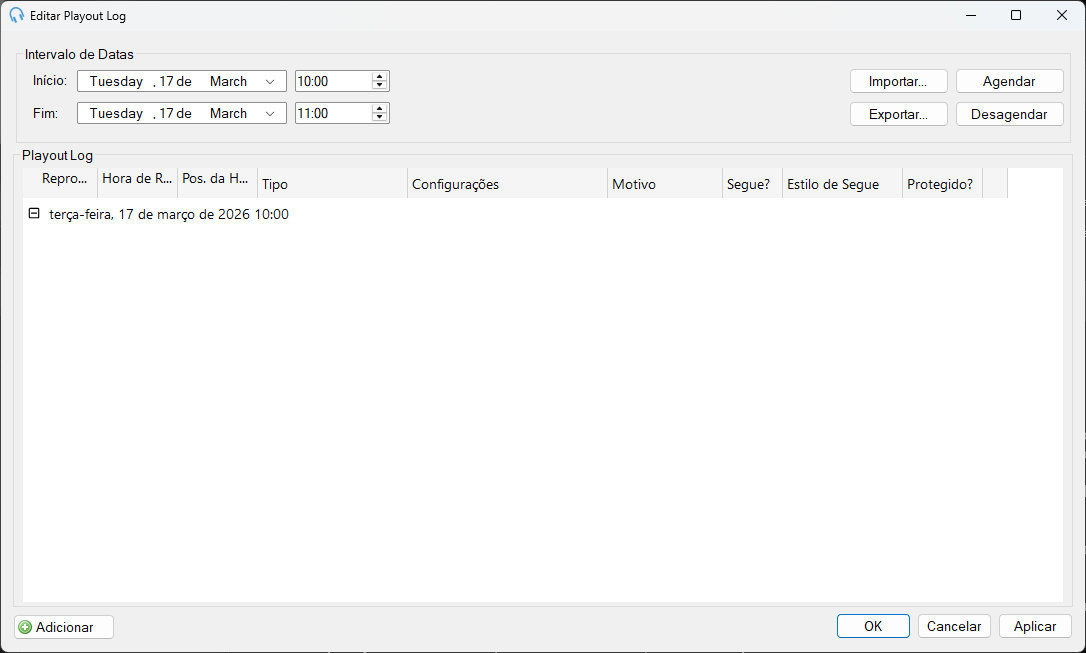Decrease Início time with down spinner arrow
The image size is (1086, 653).
click(x=379, y=85)
